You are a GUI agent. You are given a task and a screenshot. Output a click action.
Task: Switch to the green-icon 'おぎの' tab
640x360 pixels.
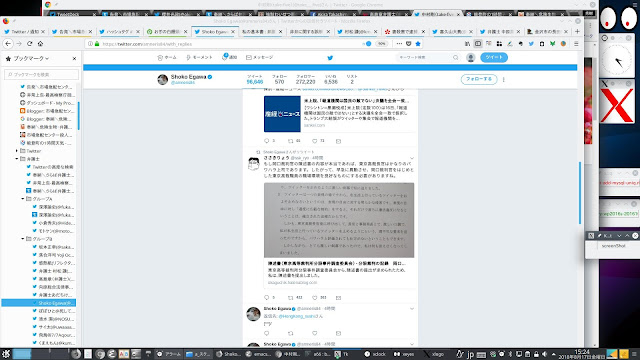(167, 31)
